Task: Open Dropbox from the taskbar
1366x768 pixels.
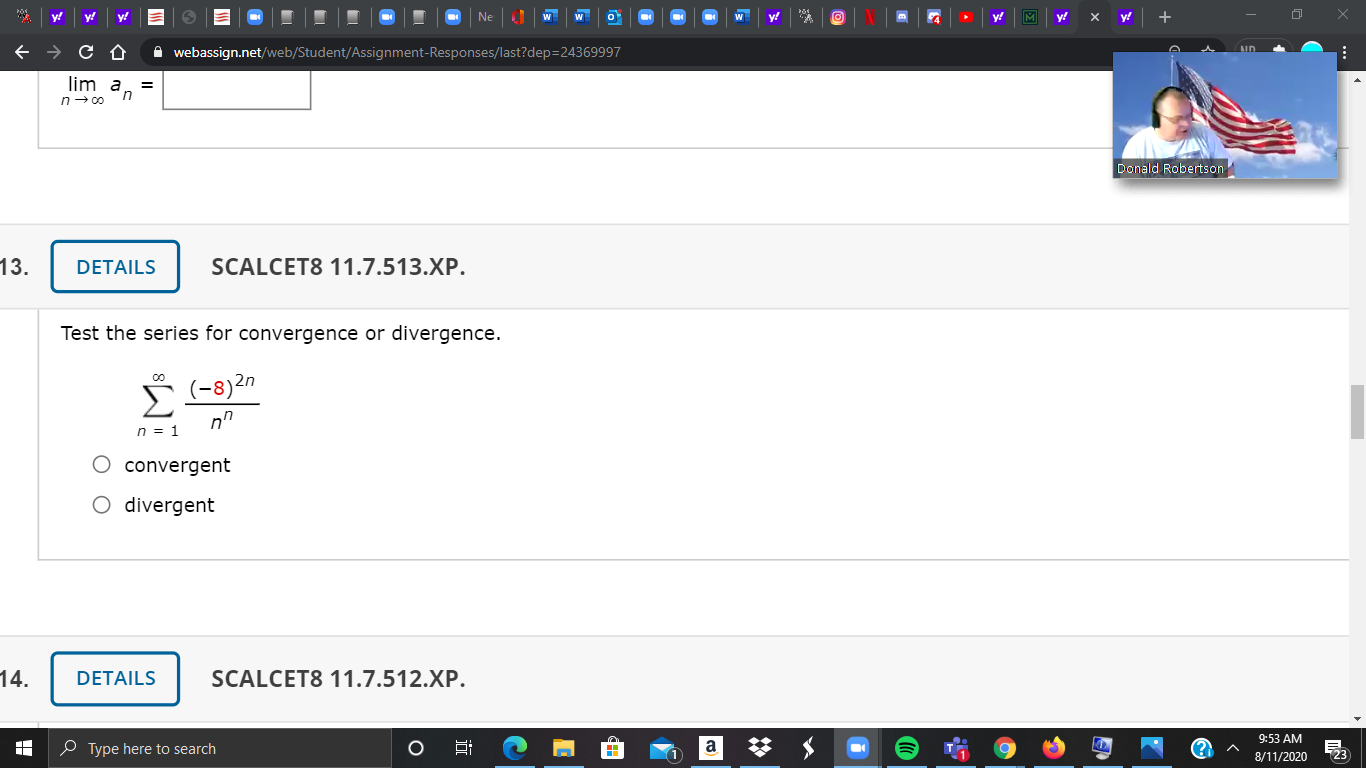Action: coord(760,748)
